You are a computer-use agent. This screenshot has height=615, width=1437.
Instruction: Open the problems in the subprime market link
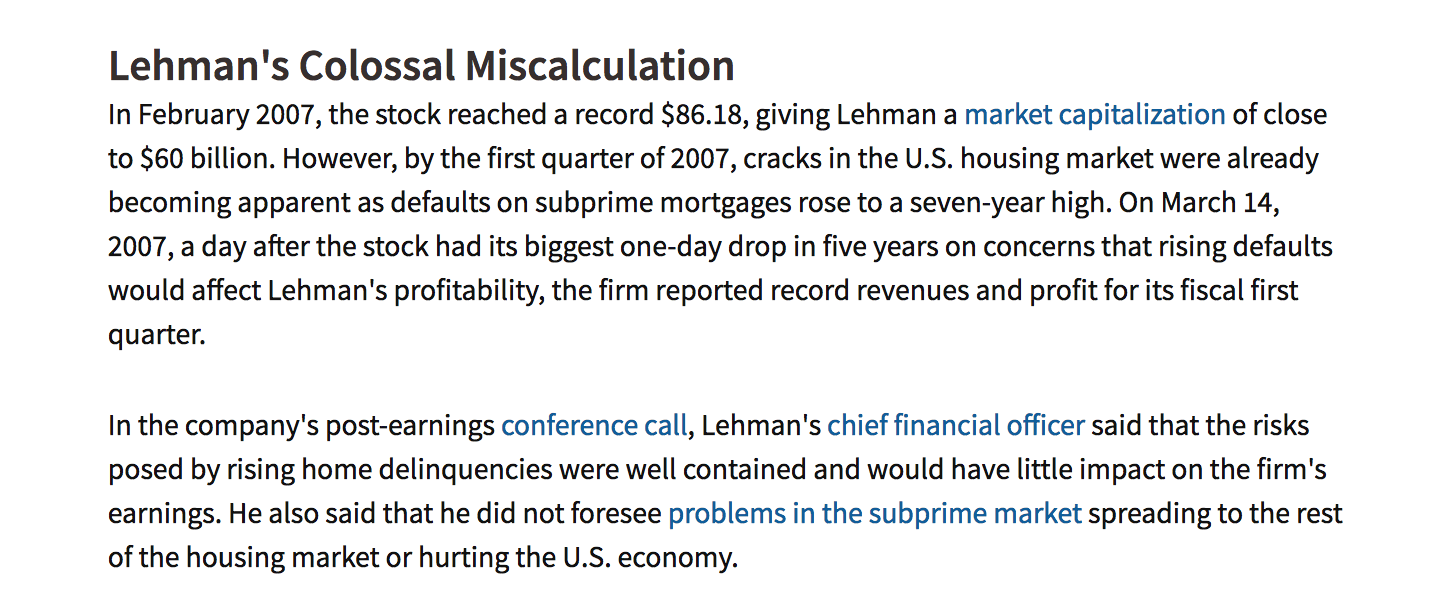click(x=874, y=514)
